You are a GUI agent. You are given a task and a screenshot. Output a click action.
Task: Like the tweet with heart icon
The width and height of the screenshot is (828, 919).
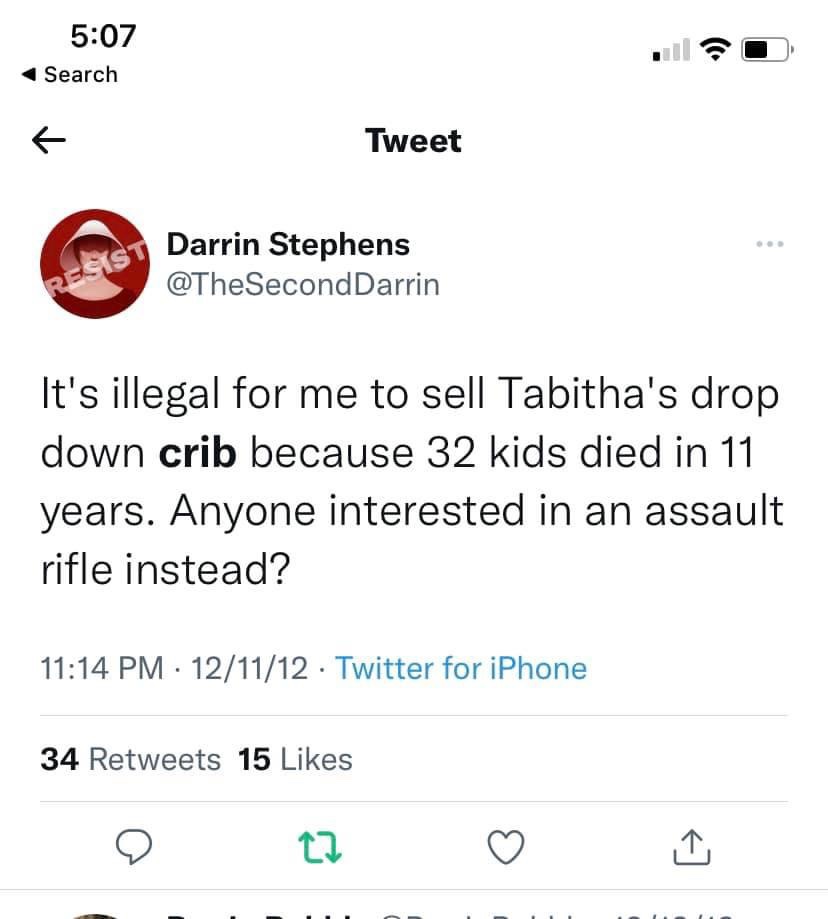coord(506,846)
